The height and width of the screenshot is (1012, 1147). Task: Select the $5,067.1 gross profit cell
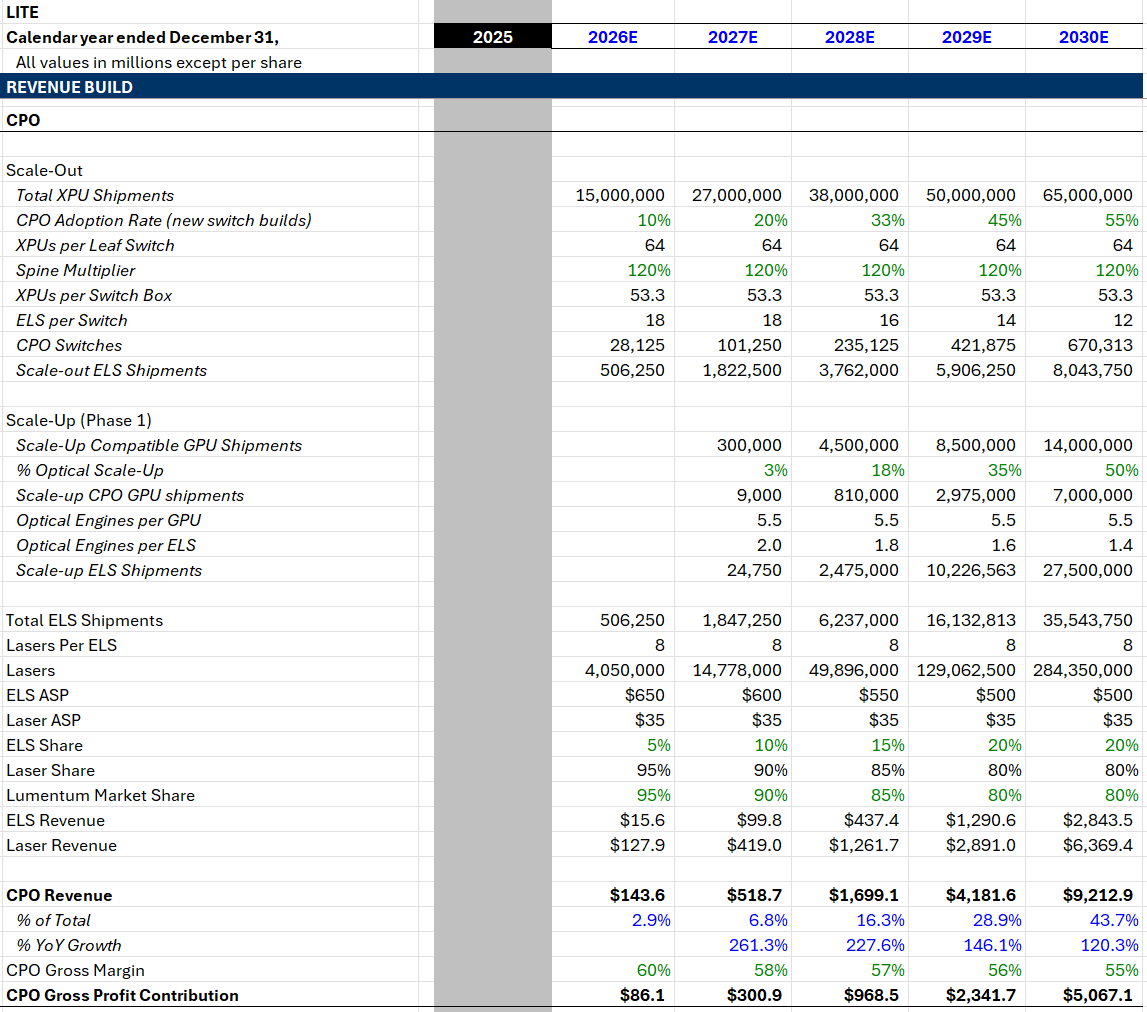[x=1097, y=995]
